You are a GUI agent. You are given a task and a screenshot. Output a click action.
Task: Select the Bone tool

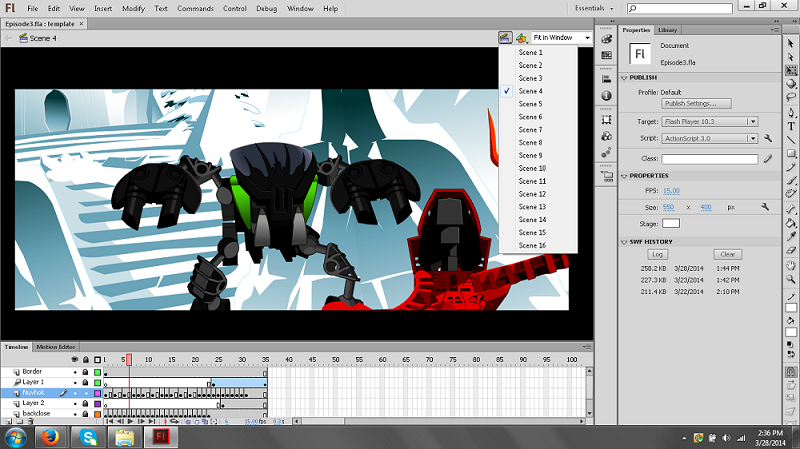(791, 209)
